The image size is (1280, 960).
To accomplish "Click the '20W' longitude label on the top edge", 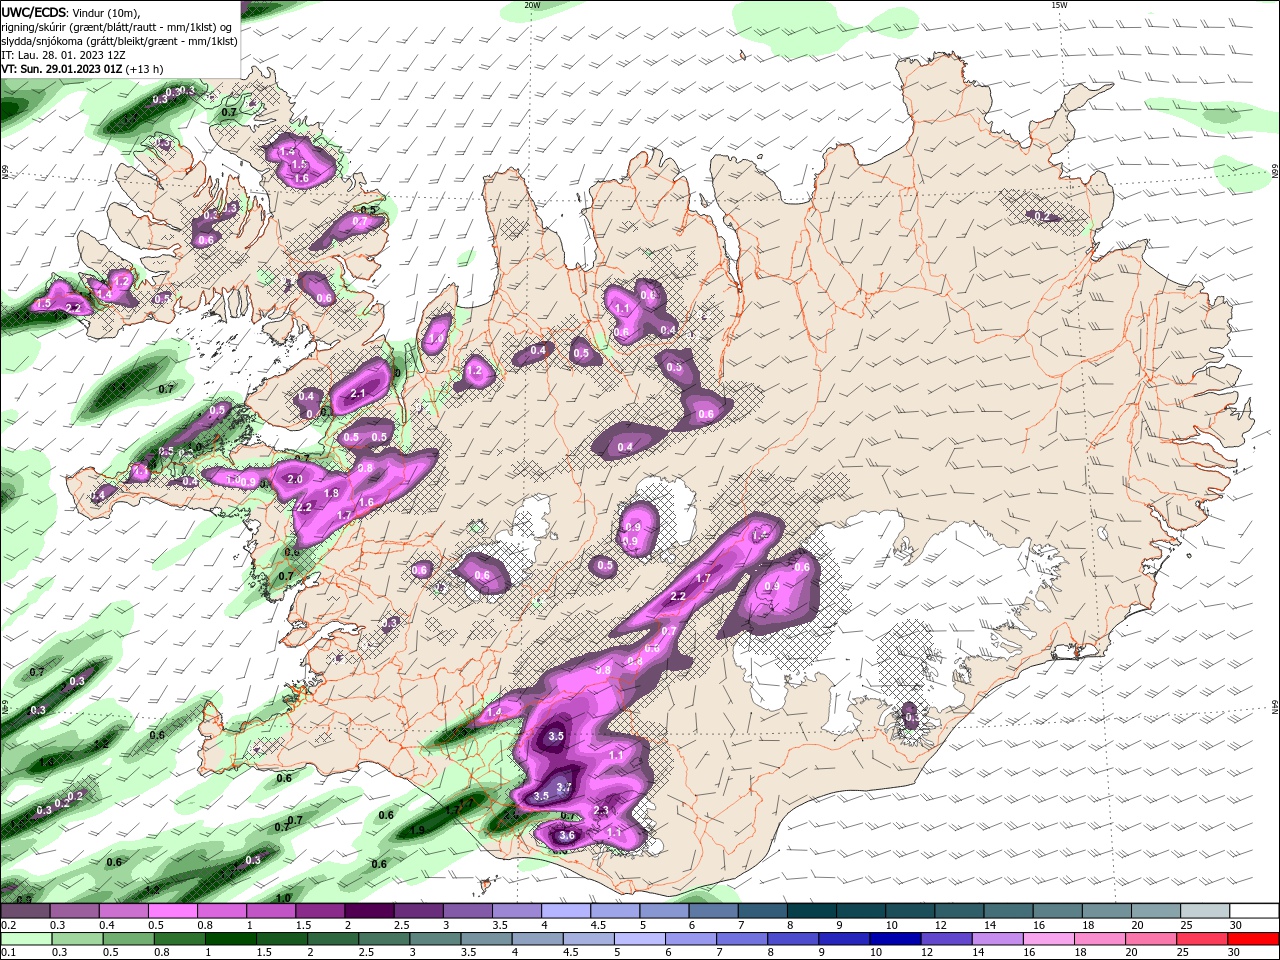I will pos(532,5).
